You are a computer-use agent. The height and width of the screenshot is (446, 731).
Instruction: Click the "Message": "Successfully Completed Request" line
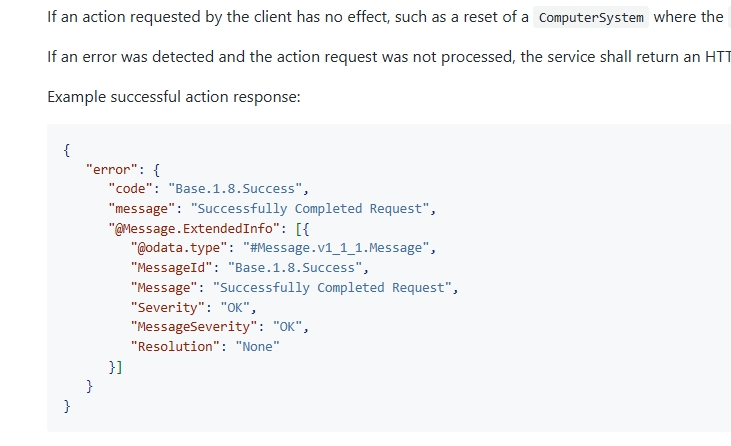(295, 288)
